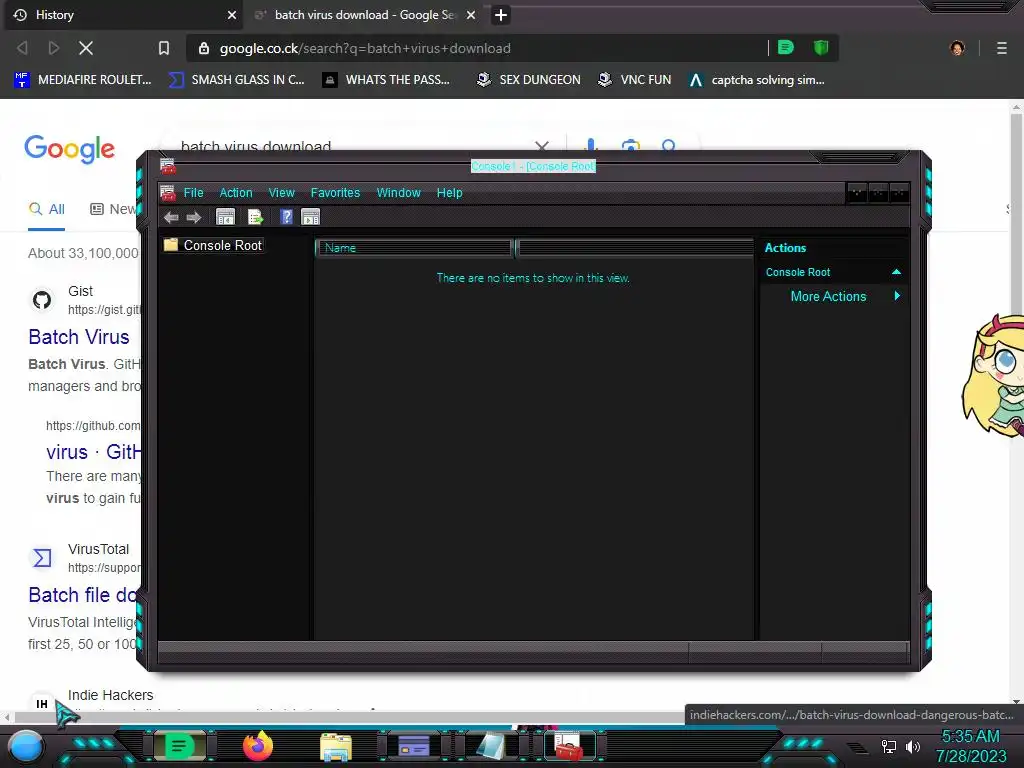Open a new browser tab

click(x=501, y=15)
